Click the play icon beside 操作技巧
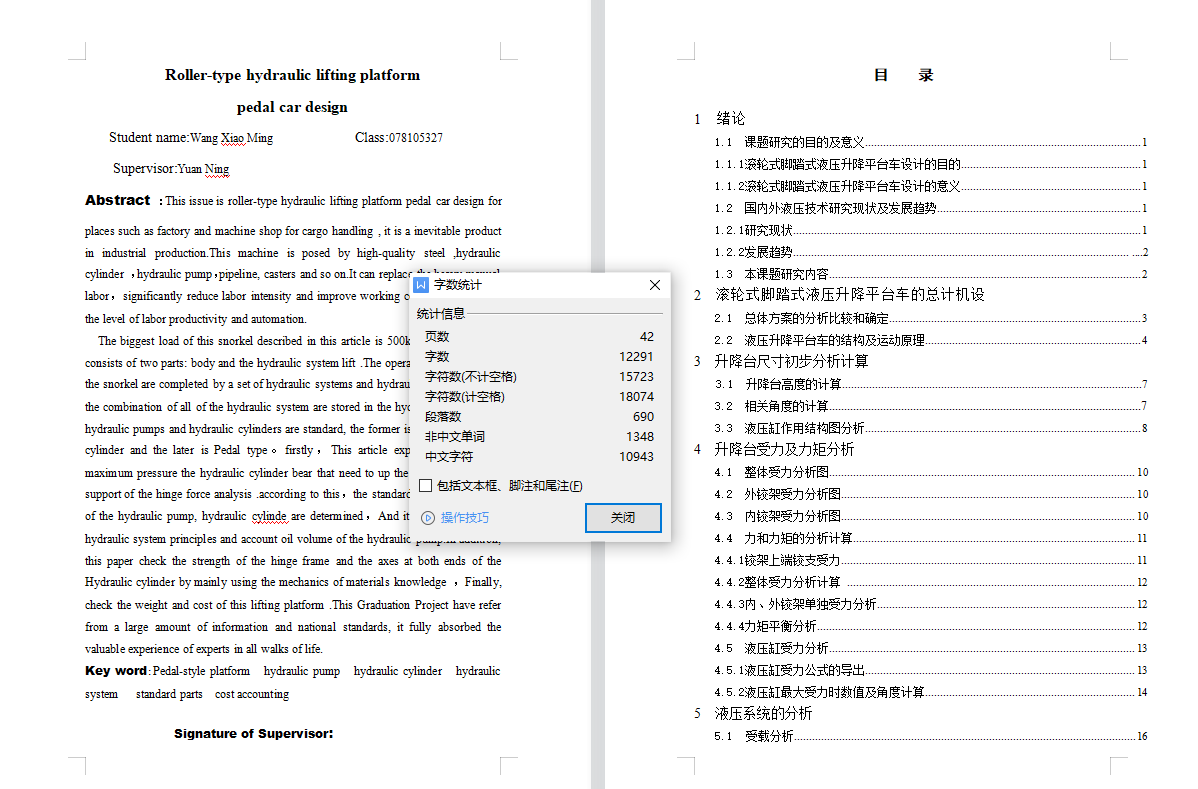The width and height of the screenshot is (1198, 789). pyautogui.click(x=428, y=517)
